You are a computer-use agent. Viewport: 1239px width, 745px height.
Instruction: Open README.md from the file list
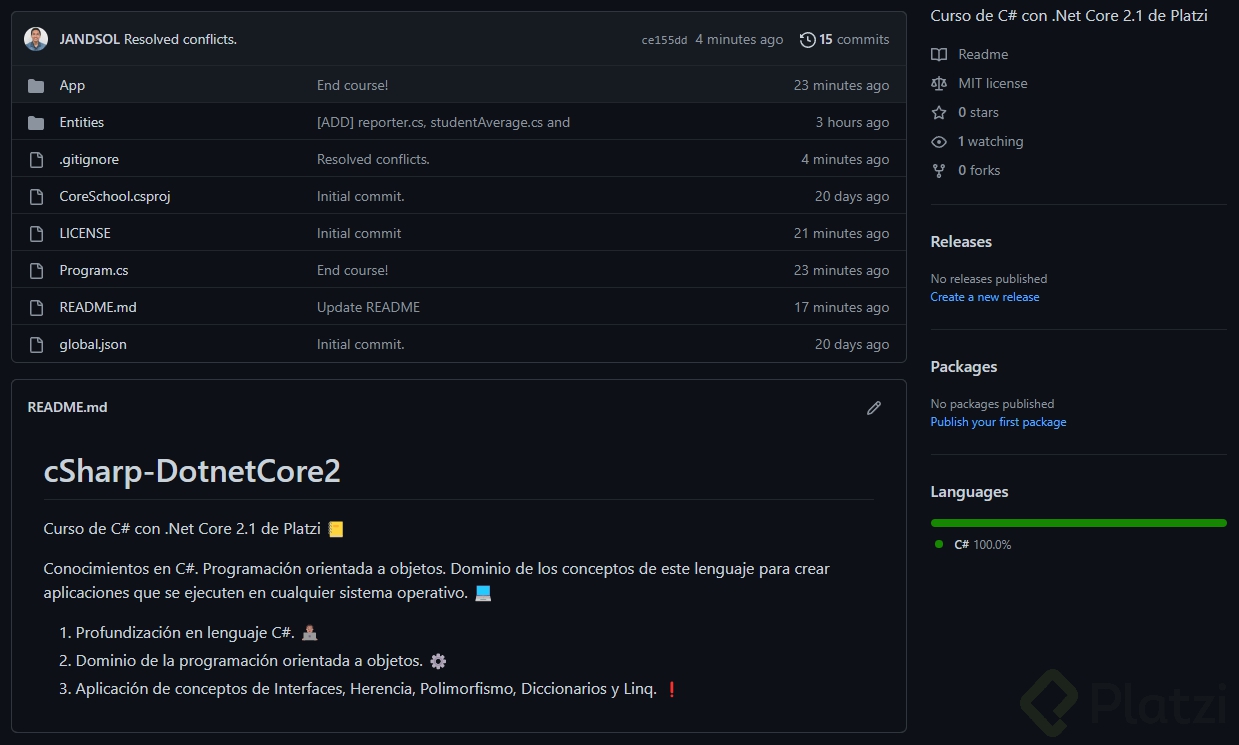click(98, 308)
